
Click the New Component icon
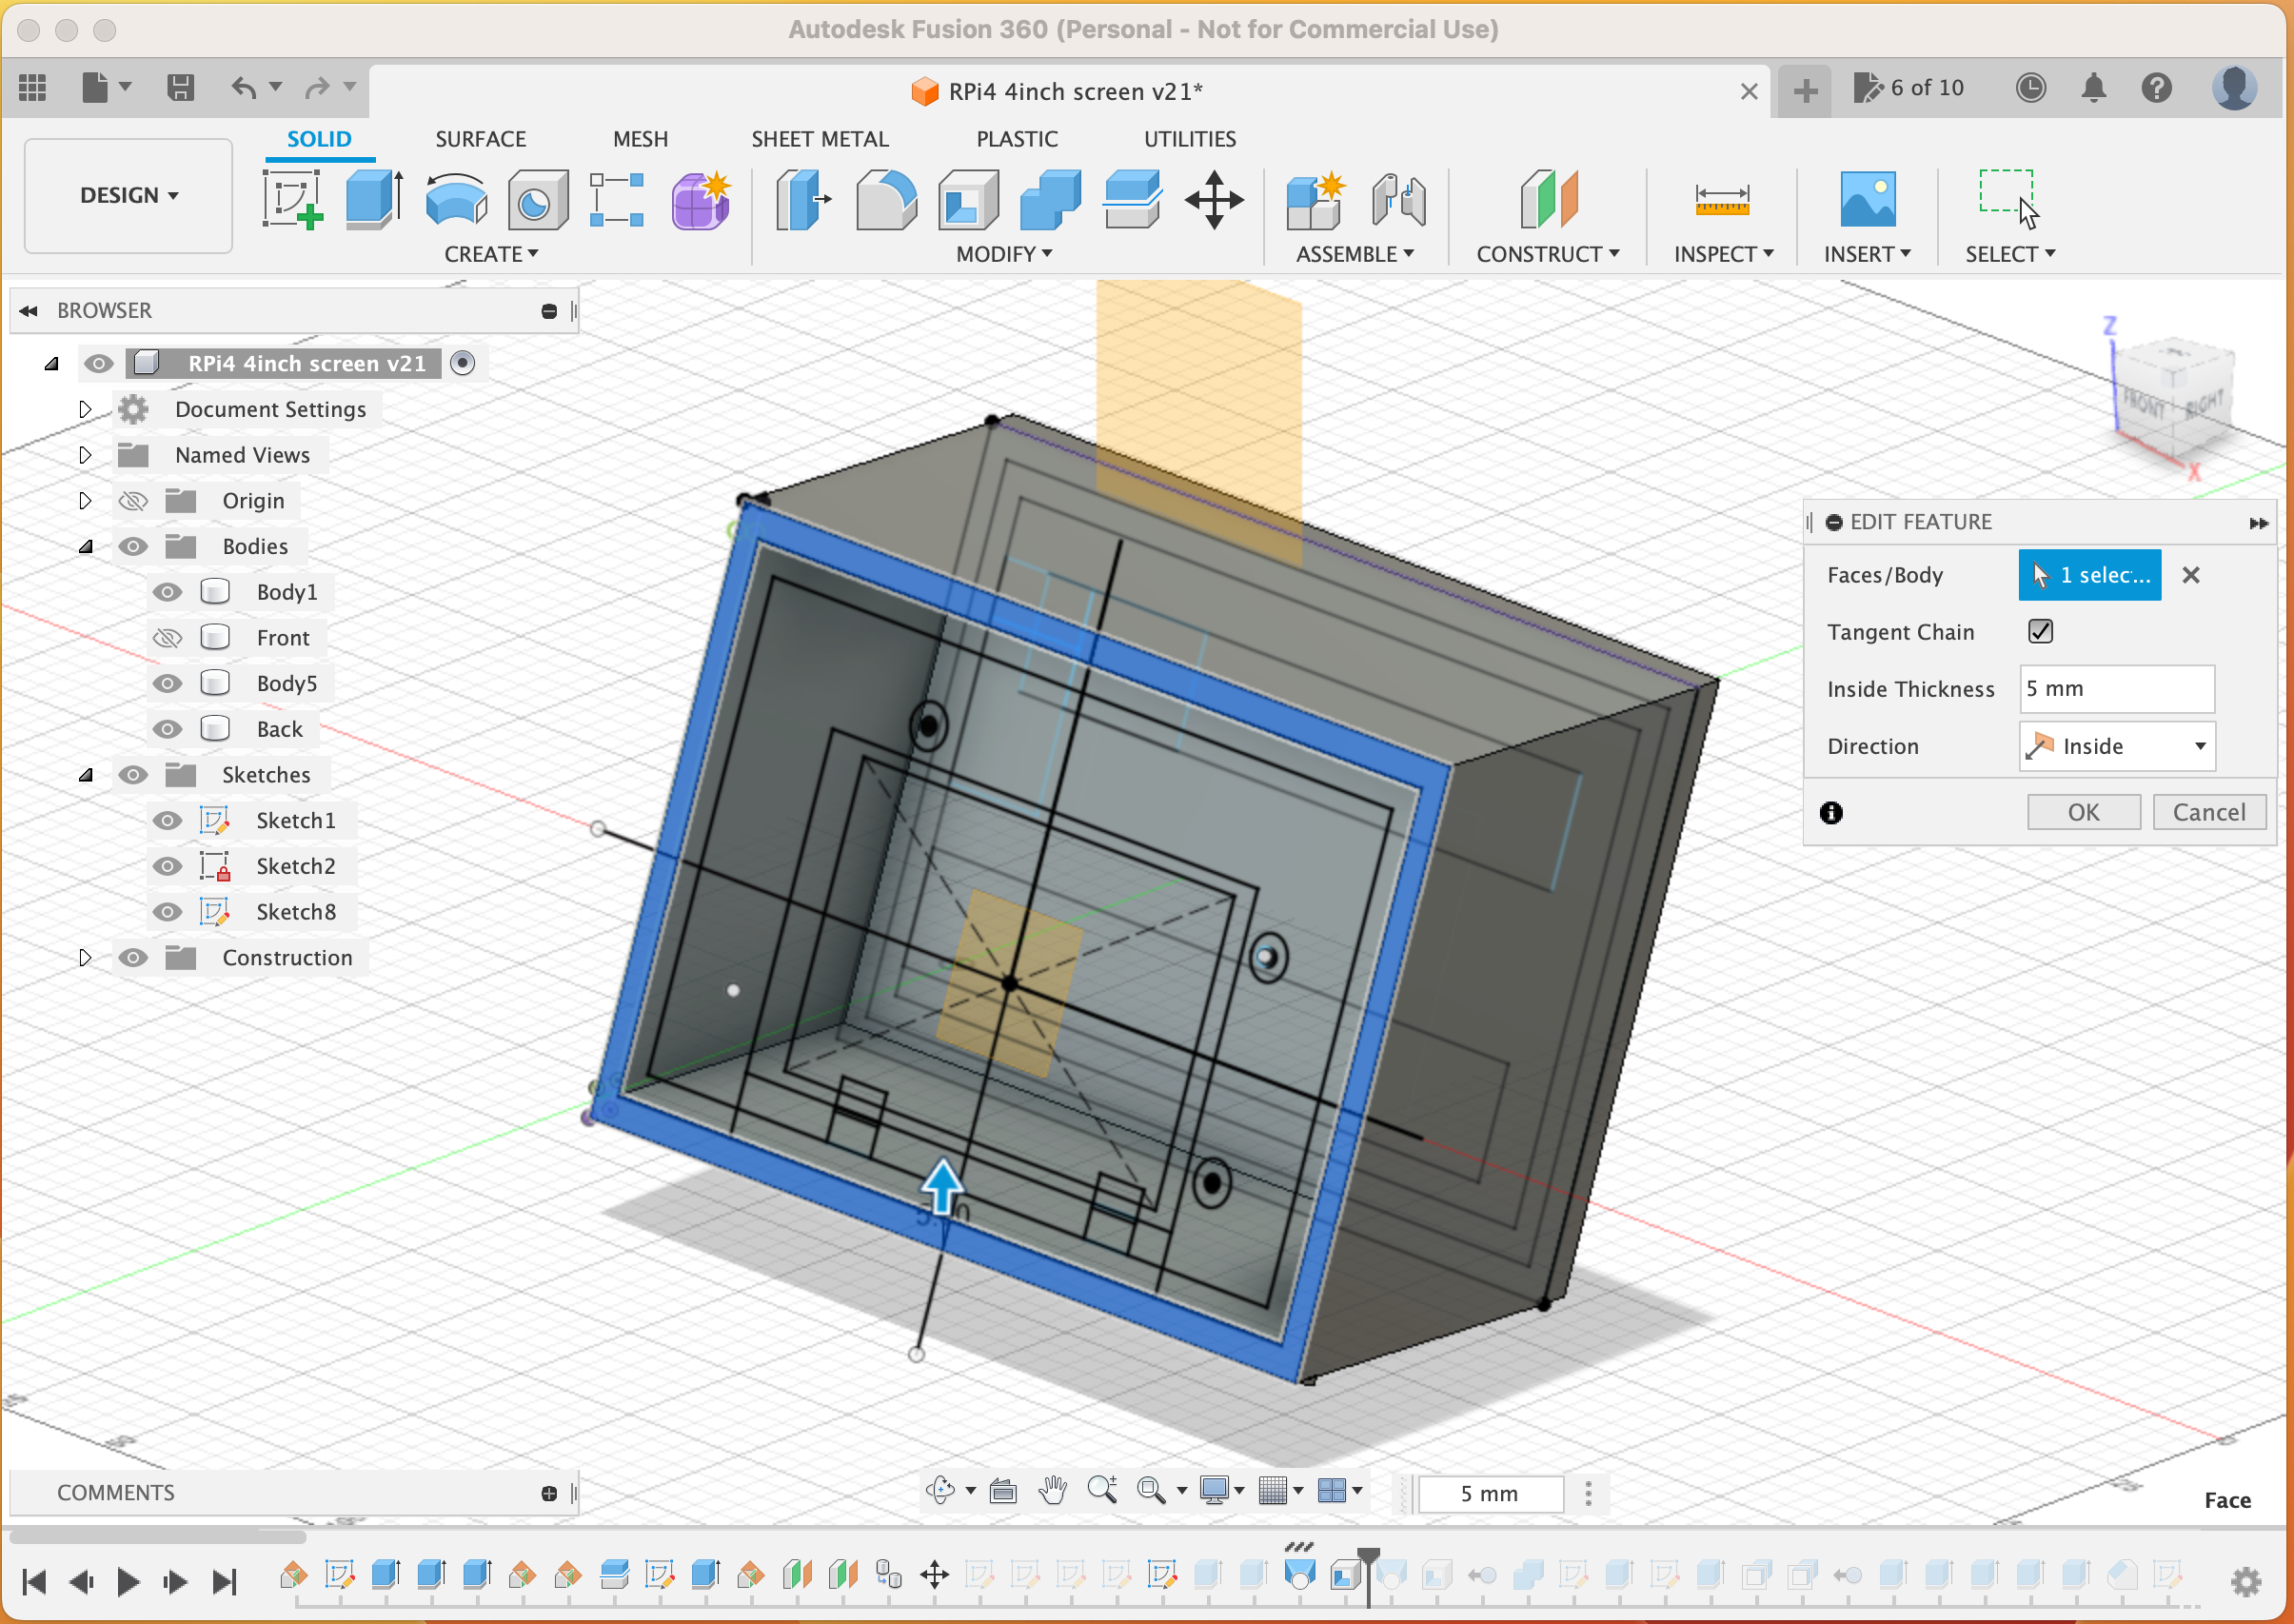coord(1316,199)
